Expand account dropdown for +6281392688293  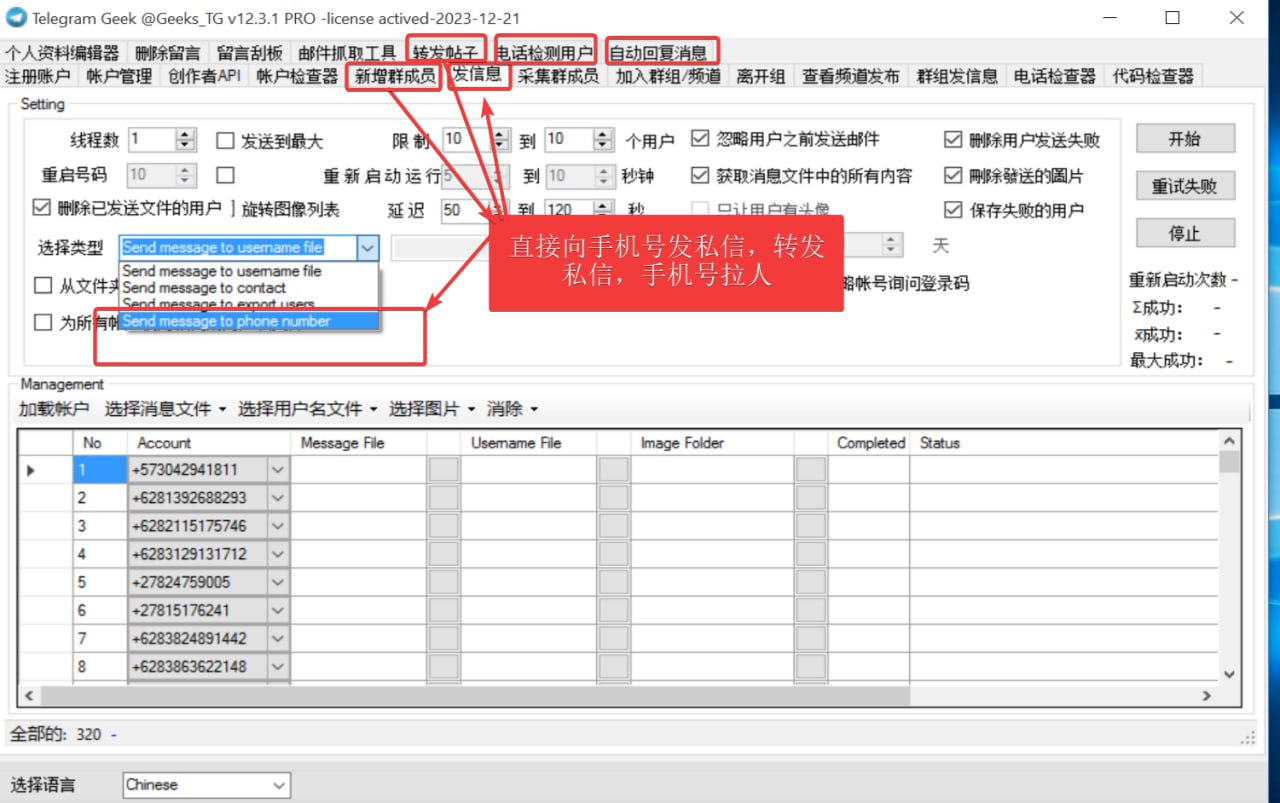pos(278,497)
